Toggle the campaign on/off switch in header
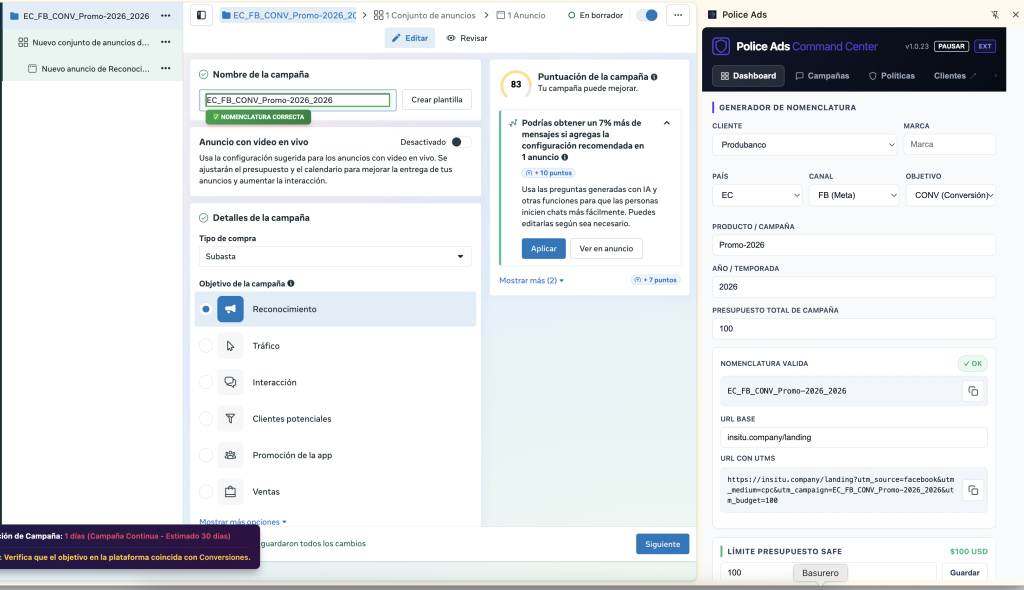Screen dimensions: 1024x590 coord(647,15)
